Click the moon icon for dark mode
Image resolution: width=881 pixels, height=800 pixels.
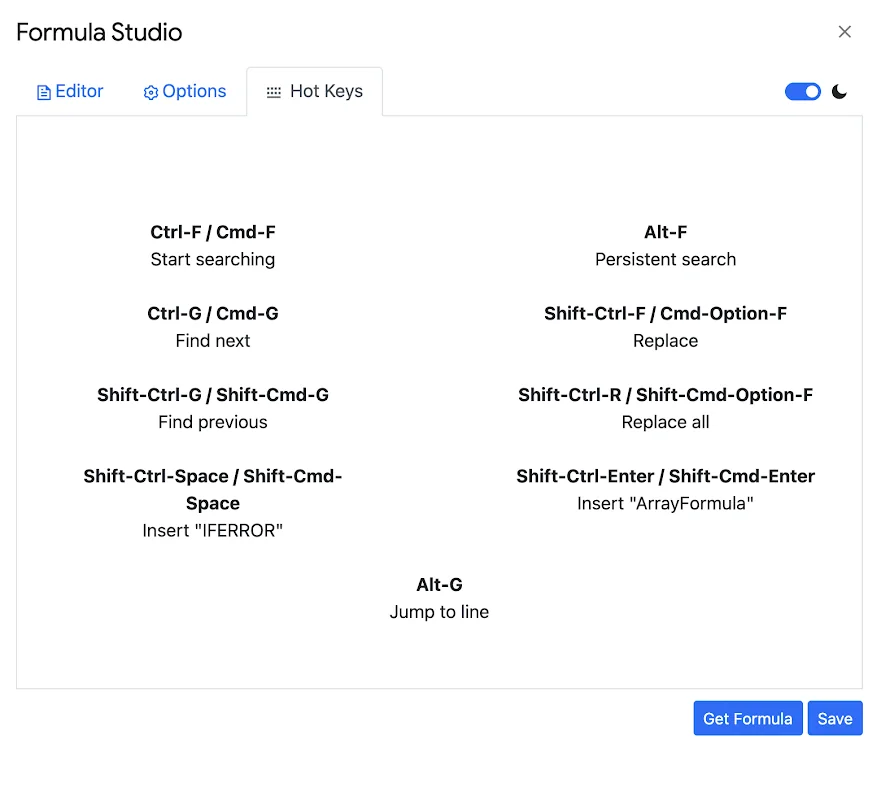pyautogui.click(x=839, y=91)
